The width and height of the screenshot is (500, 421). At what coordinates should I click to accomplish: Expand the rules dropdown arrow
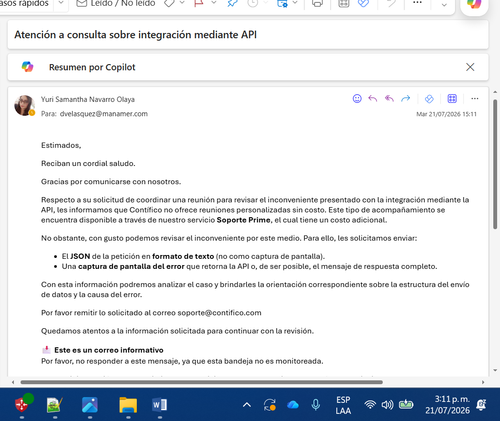295,3
